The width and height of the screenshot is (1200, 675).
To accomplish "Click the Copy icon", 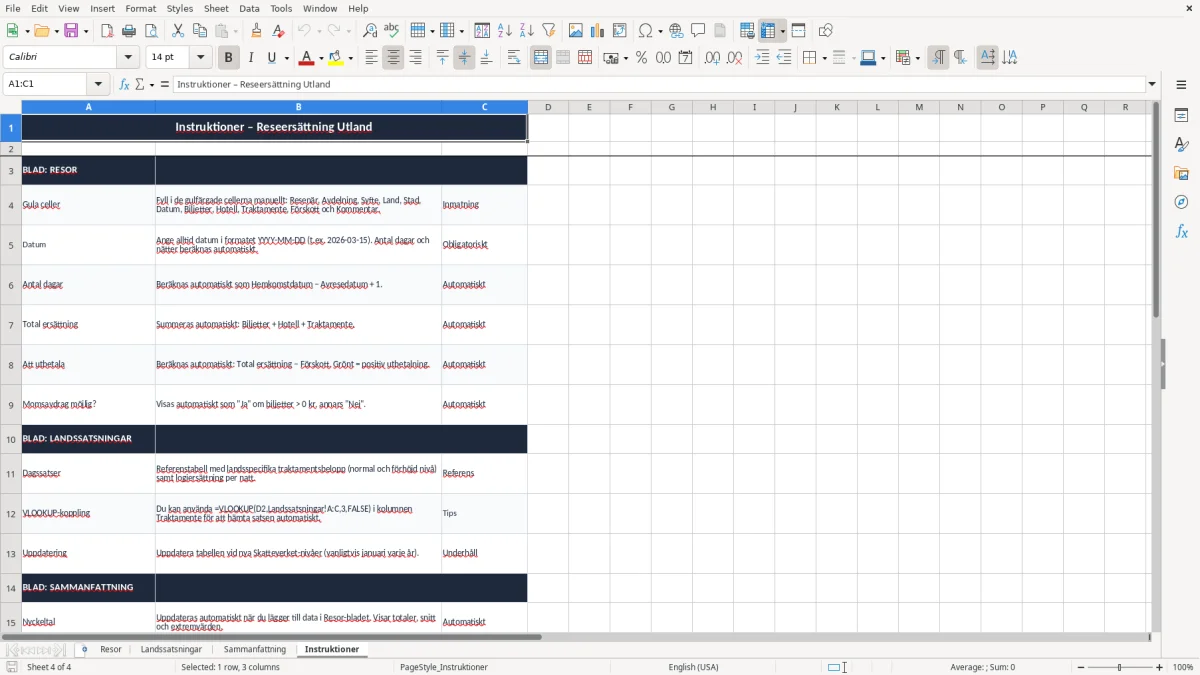I will [x=200, y=31].
